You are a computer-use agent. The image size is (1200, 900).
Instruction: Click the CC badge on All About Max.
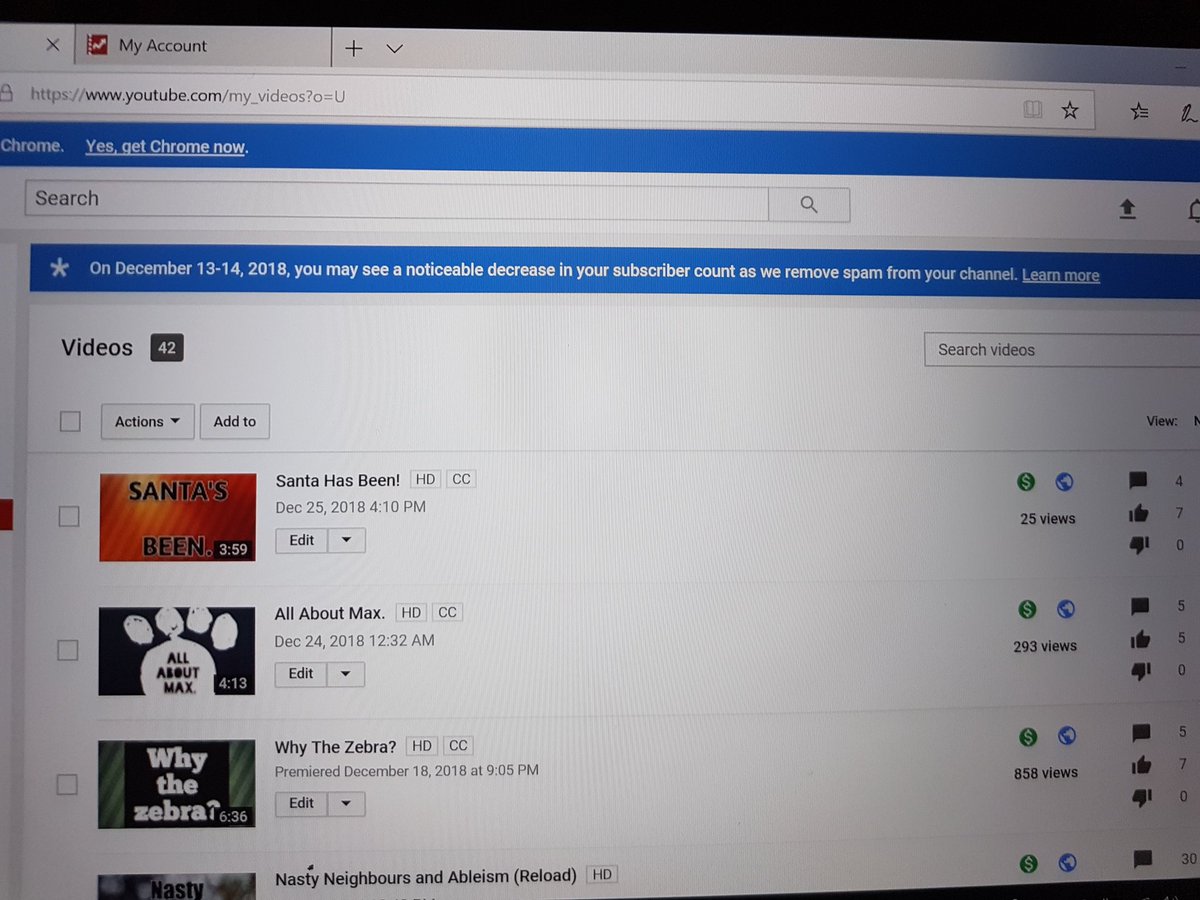[x=447, y=612]
